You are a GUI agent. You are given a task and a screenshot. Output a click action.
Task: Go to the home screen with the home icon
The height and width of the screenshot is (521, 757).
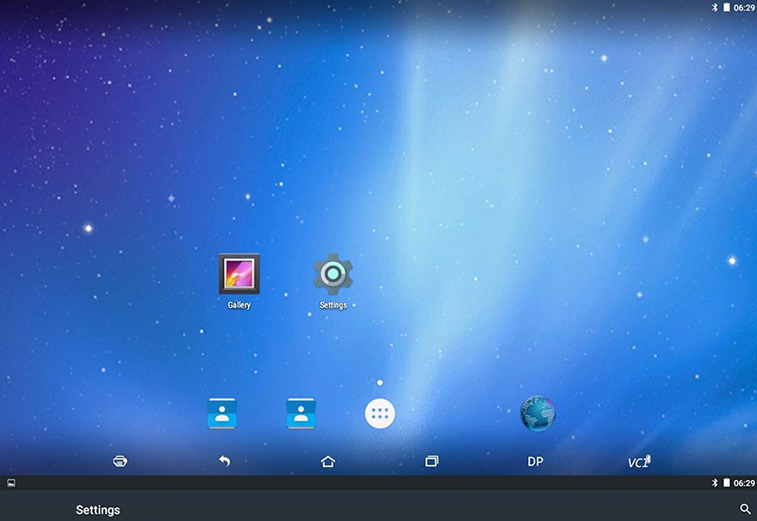[x=328, y=462]
